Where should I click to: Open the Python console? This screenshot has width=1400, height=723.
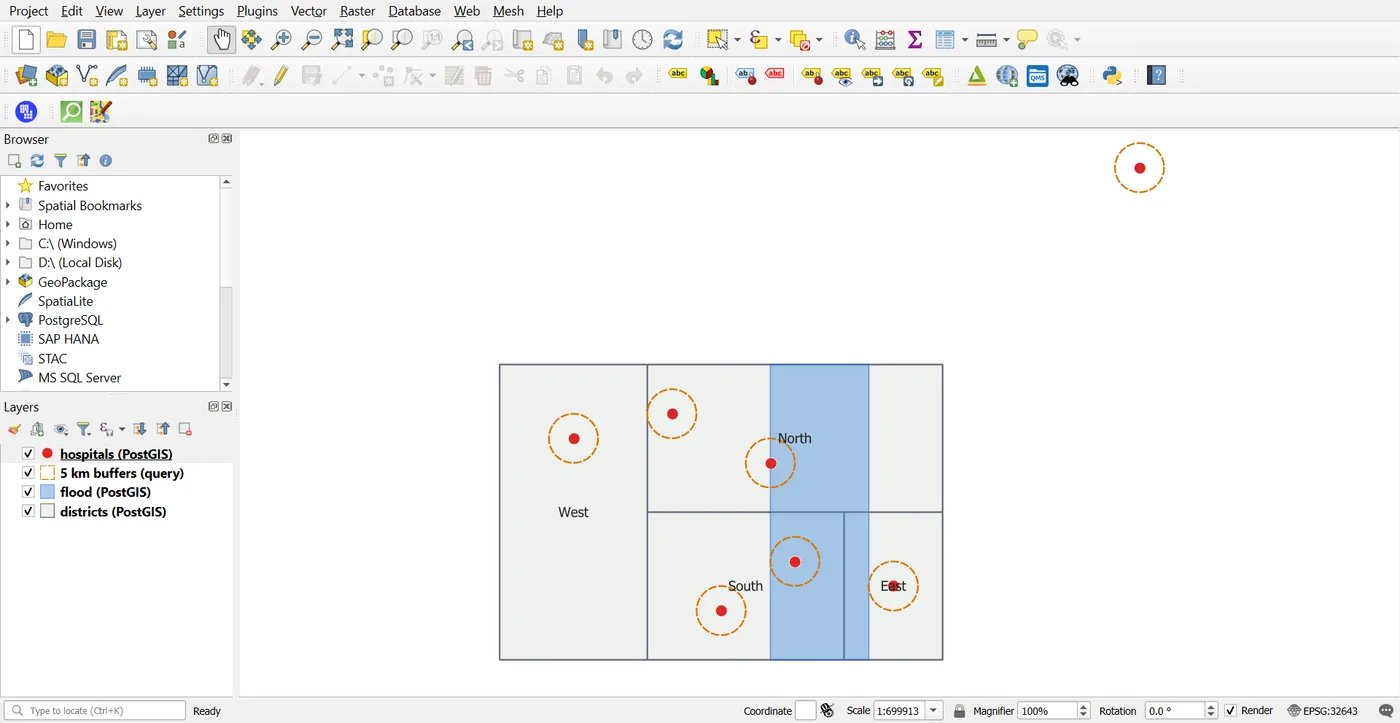click(x=1112, y=76)
